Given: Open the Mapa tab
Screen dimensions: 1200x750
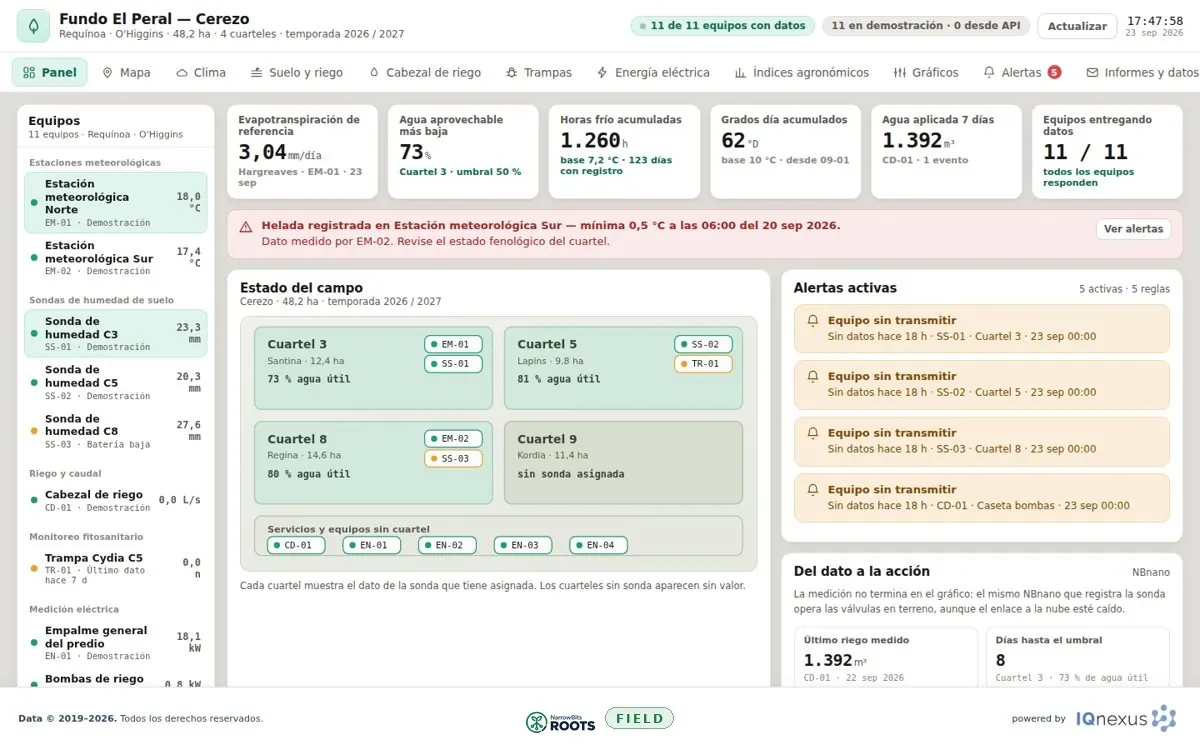Looking at the screenshot, I should point(126,73).
